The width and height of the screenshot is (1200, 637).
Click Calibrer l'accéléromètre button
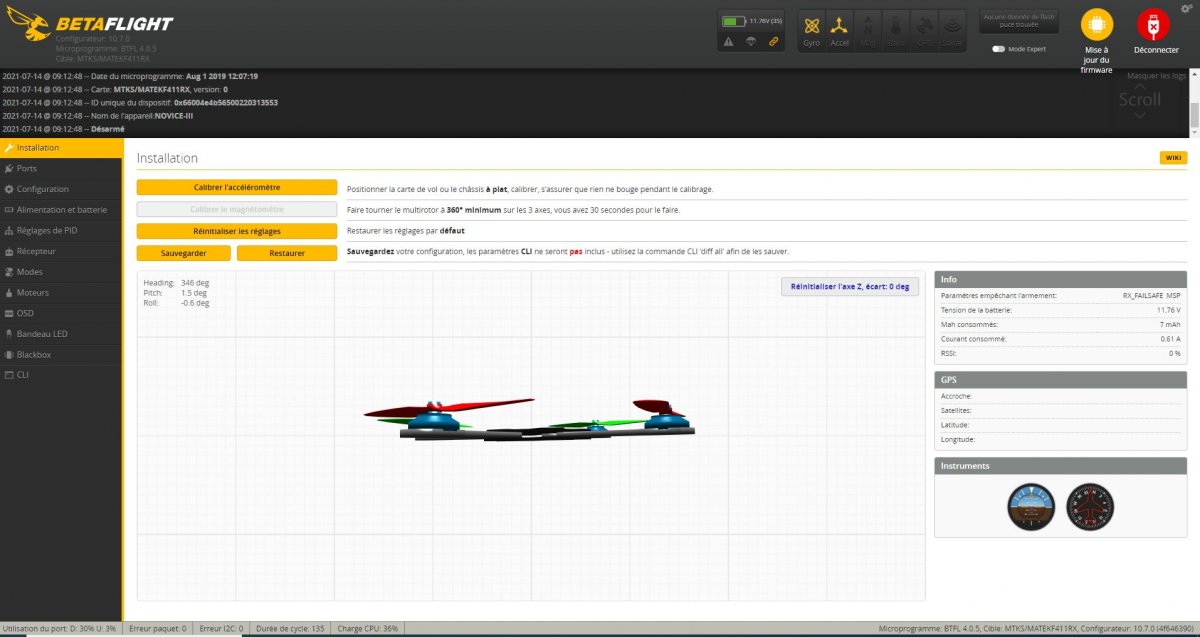click(236, 187)
